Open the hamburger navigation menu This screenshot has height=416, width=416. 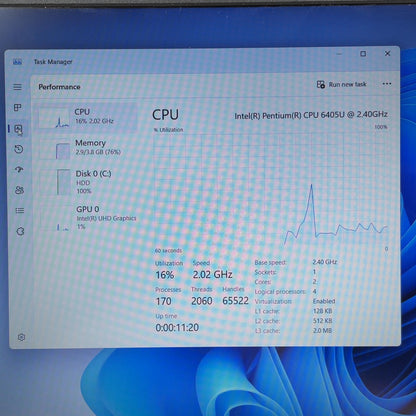tap(17, 87)
